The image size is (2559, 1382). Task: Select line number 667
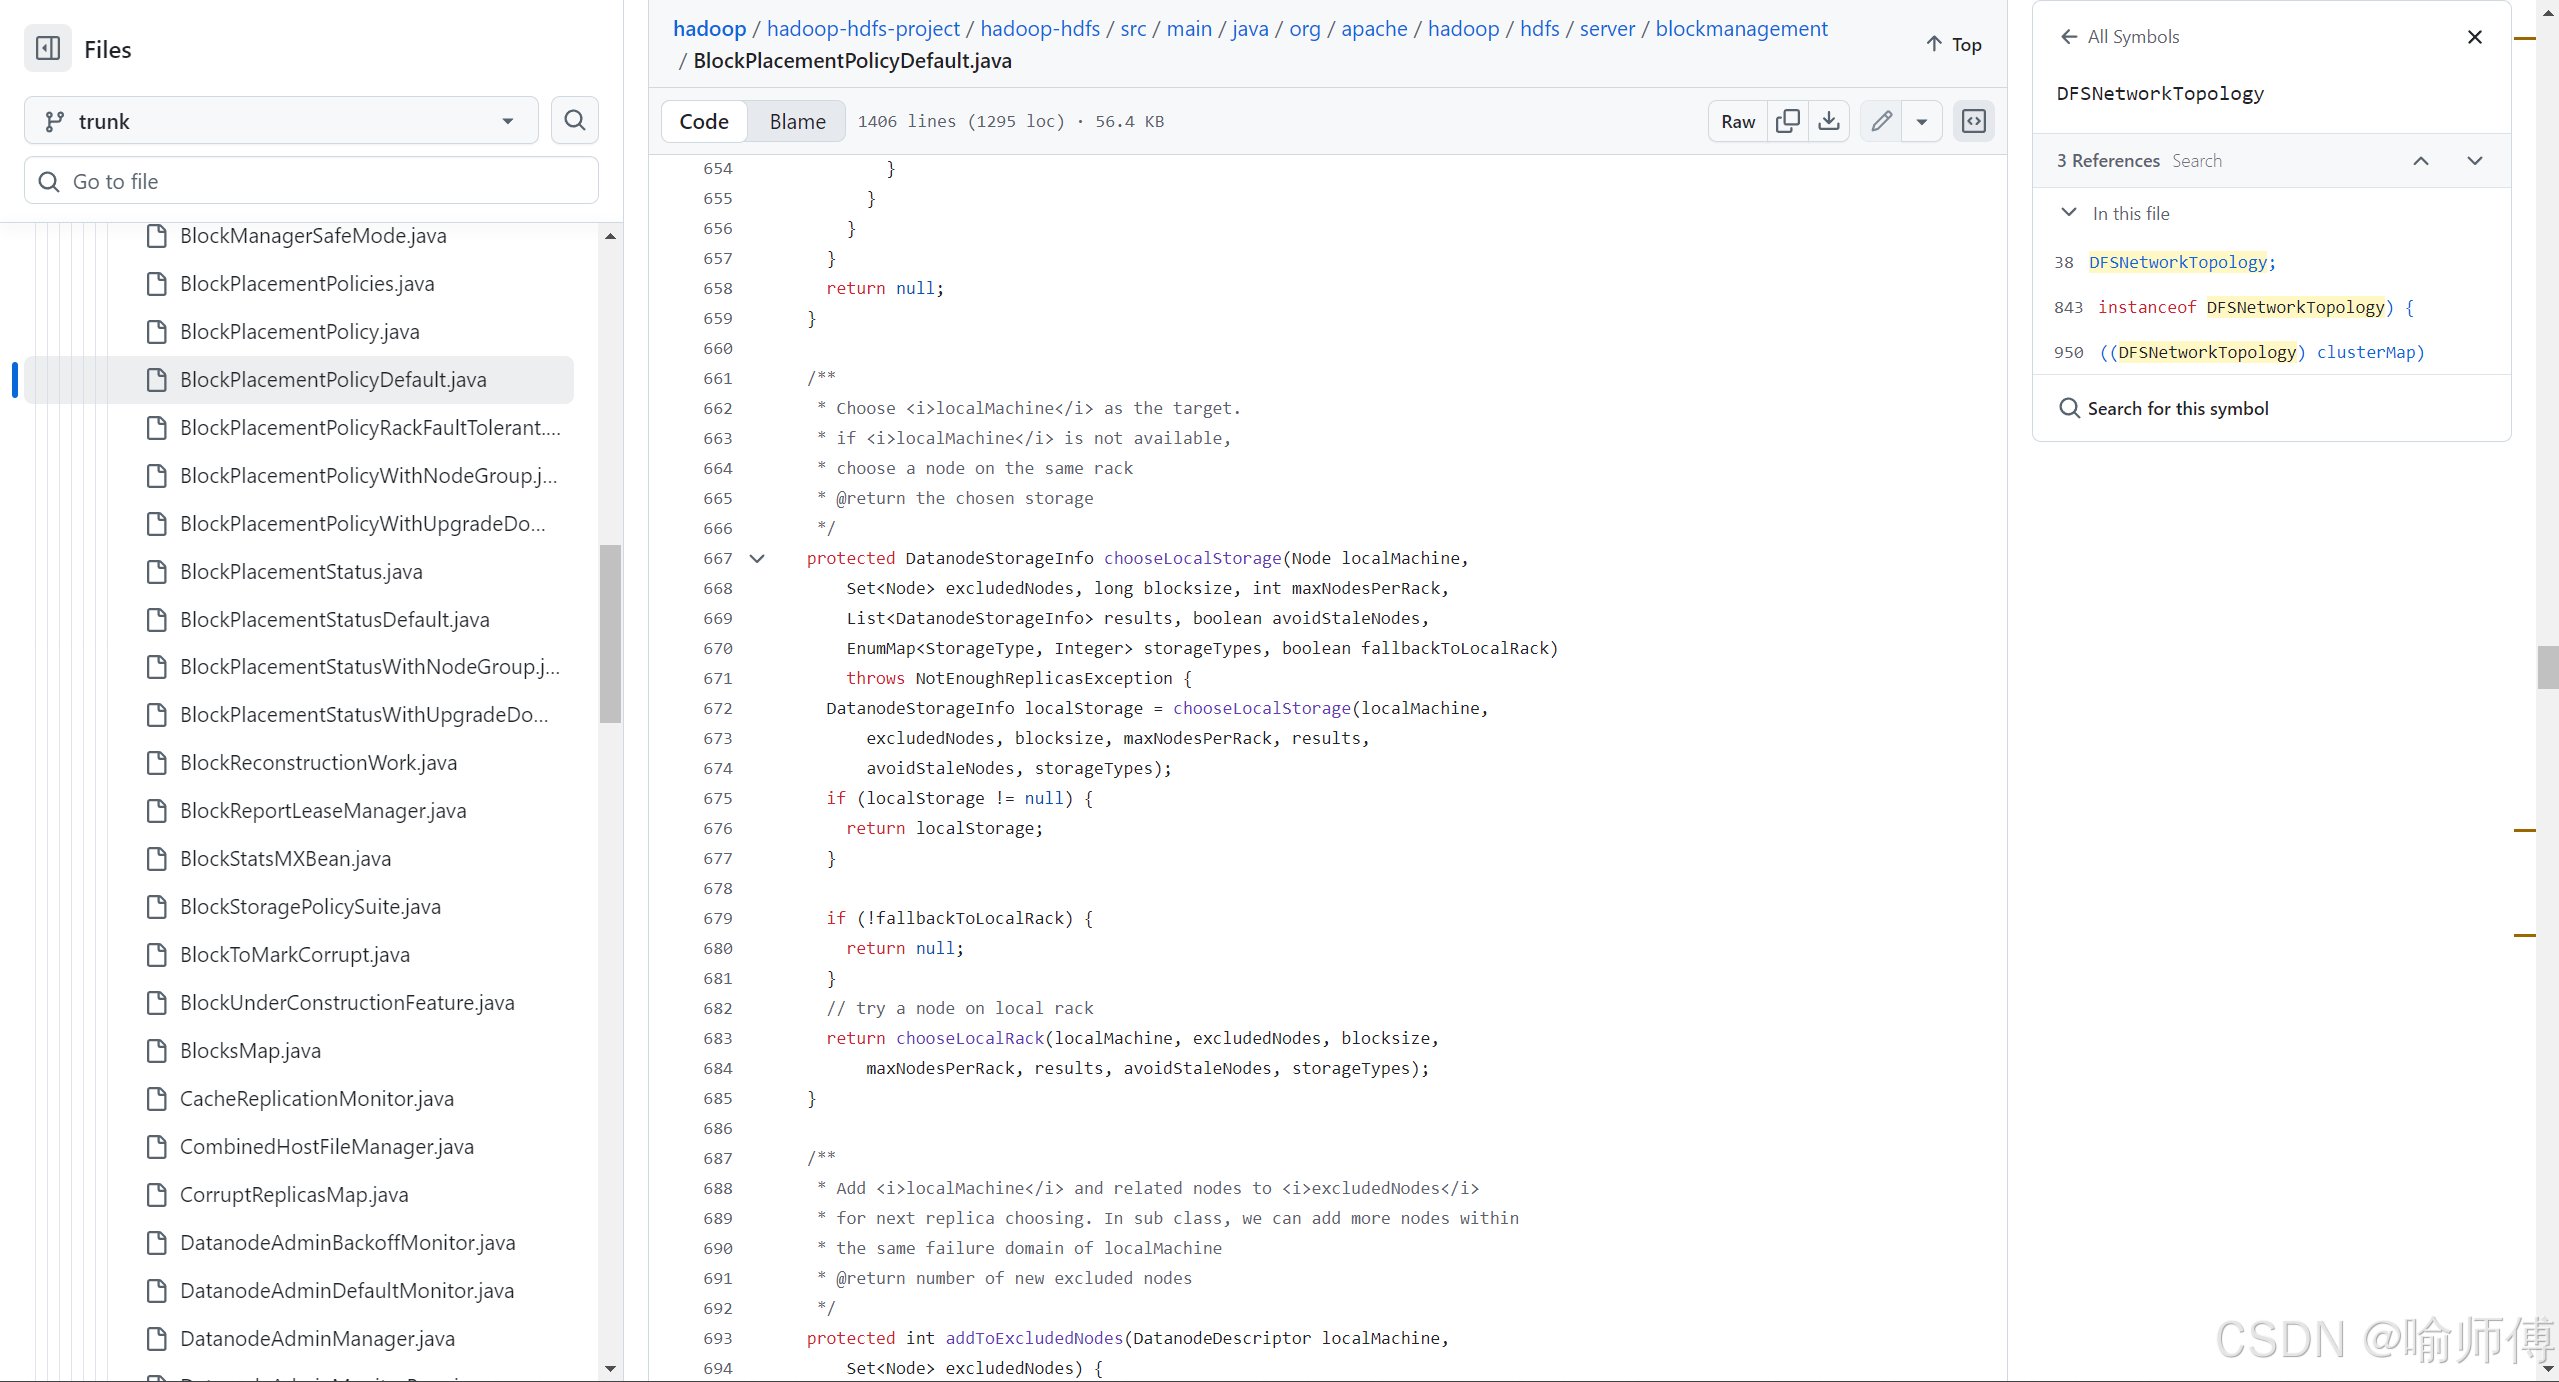point(717,559)
